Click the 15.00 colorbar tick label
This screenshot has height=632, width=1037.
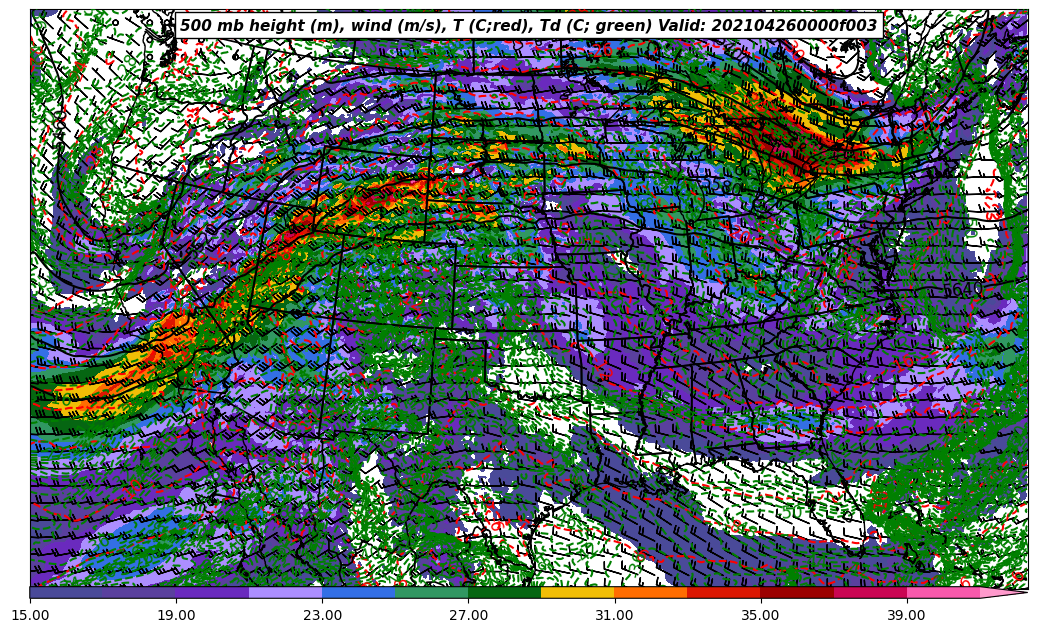click(x=30, y=615)
